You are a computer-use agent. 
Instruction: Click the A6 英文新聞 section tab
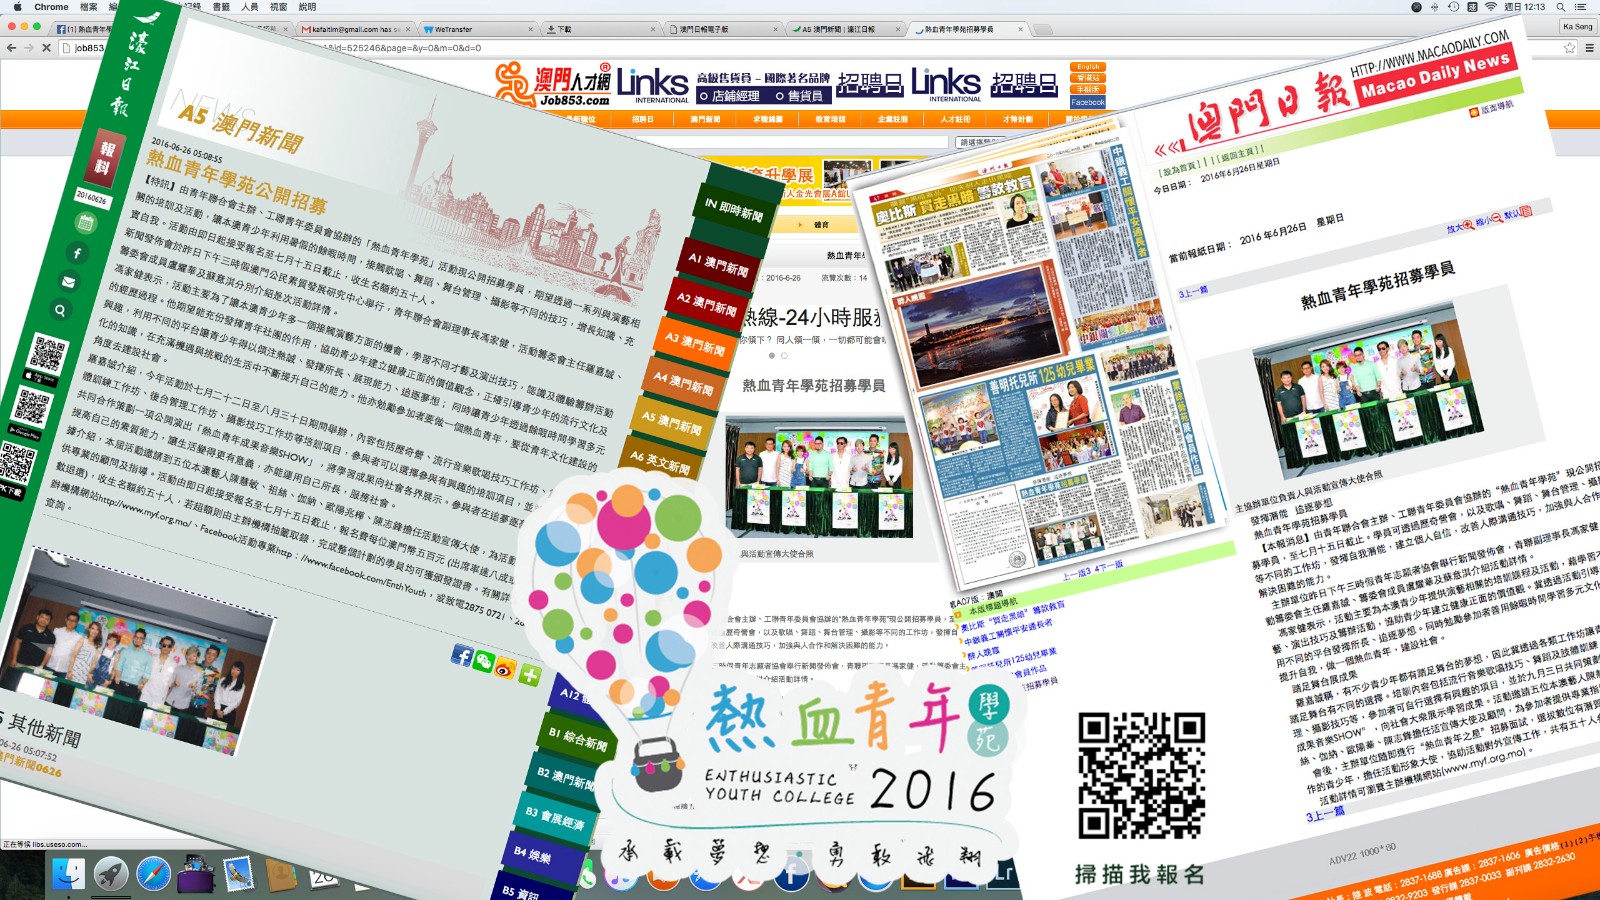click(660, 461)
